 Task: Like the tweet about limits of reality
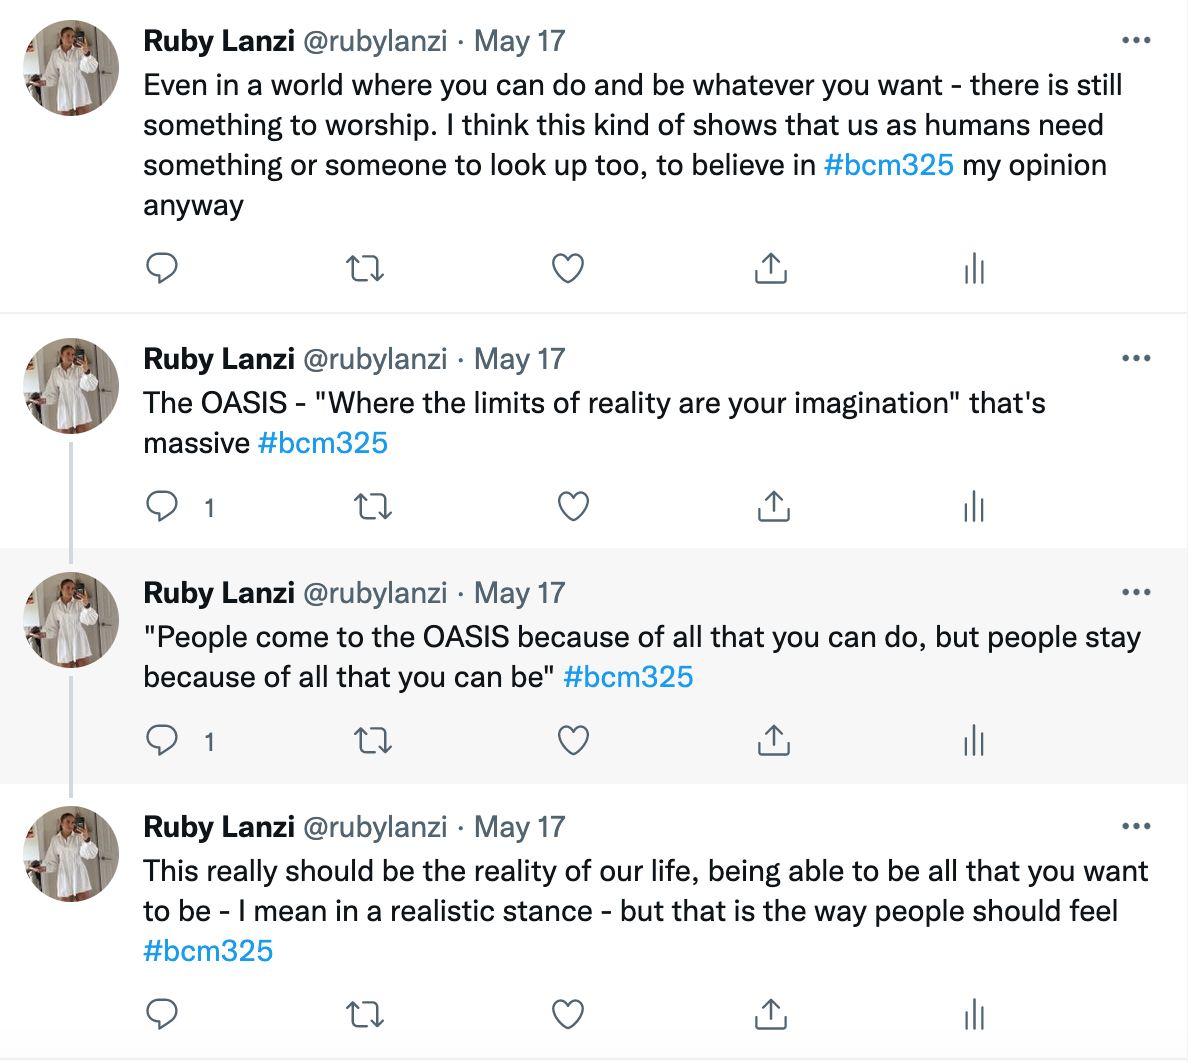(572, 507)
